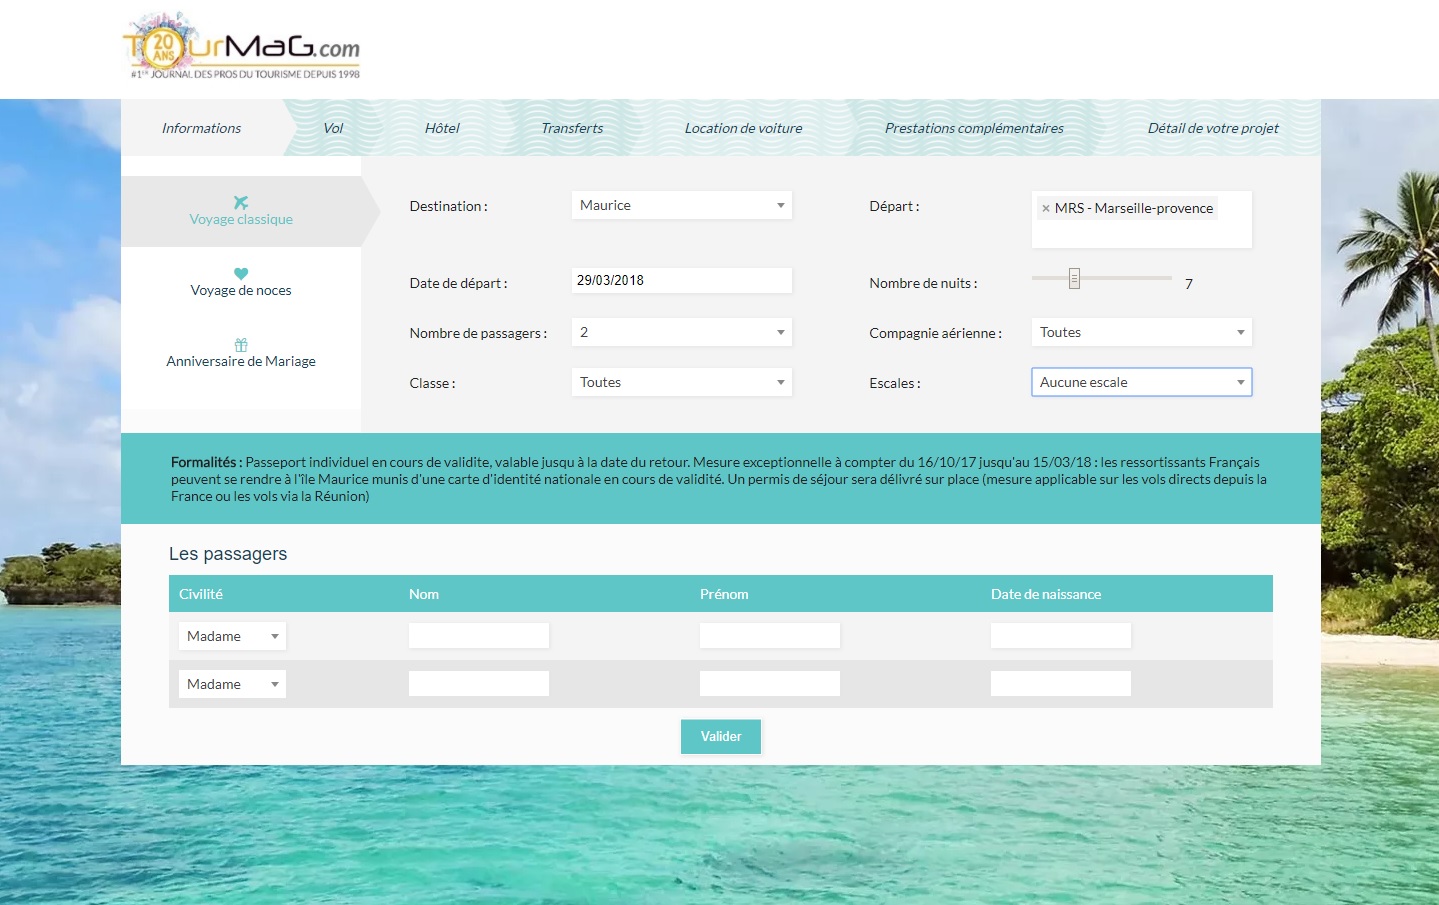The height and width of the screenshot is (905, 1439).
Task: Click the Détail de votre projet tab
Action: [1212, 129]
